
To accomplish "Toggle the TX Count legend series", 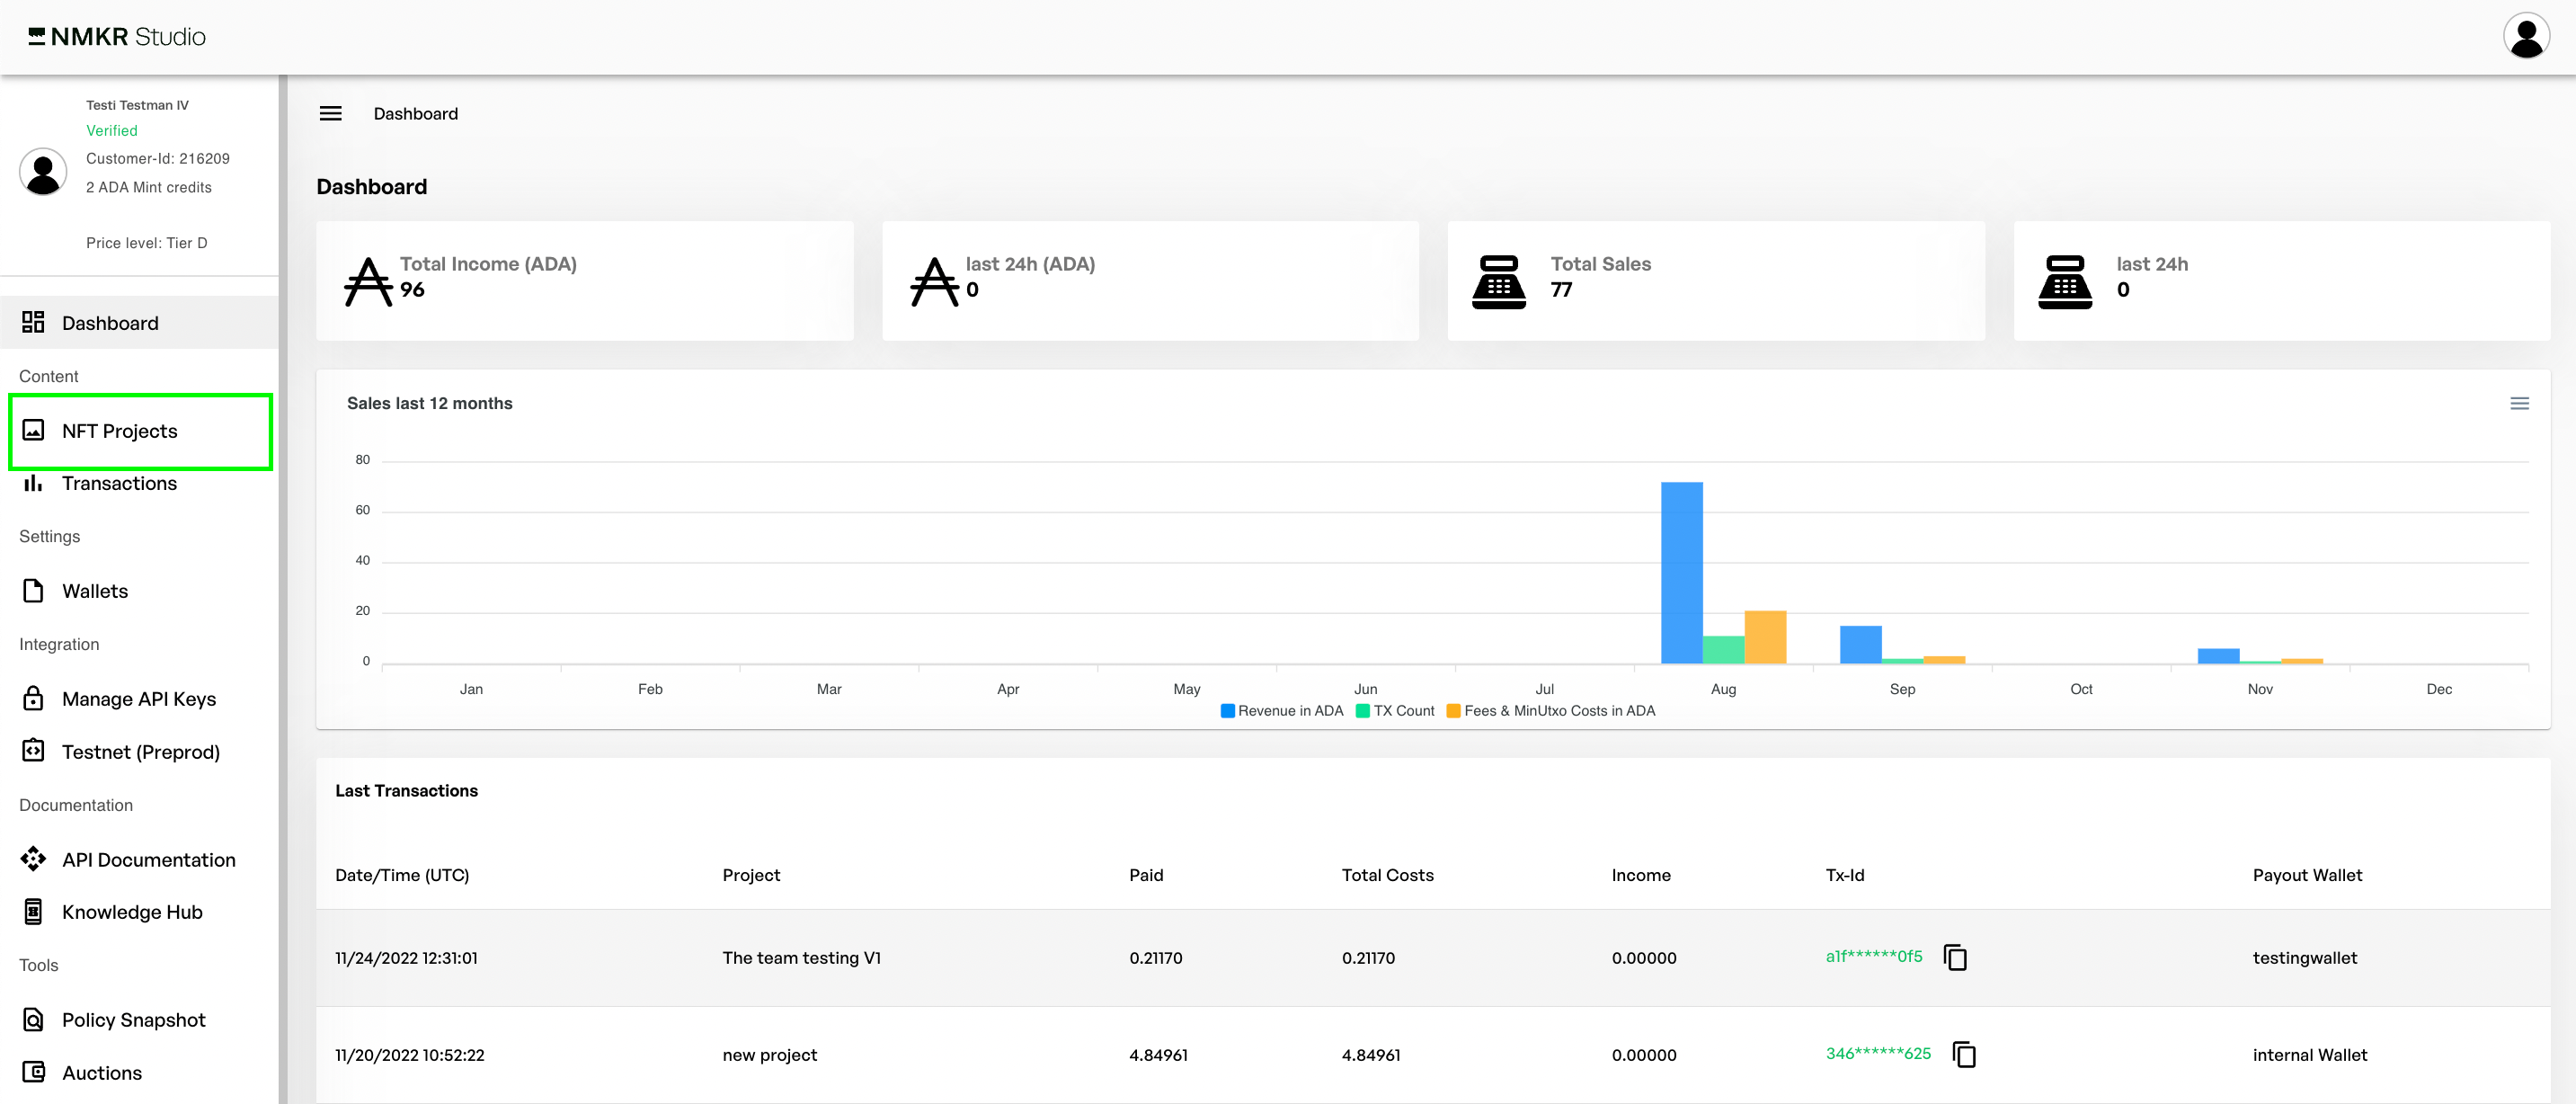I will coord(1395,711).
